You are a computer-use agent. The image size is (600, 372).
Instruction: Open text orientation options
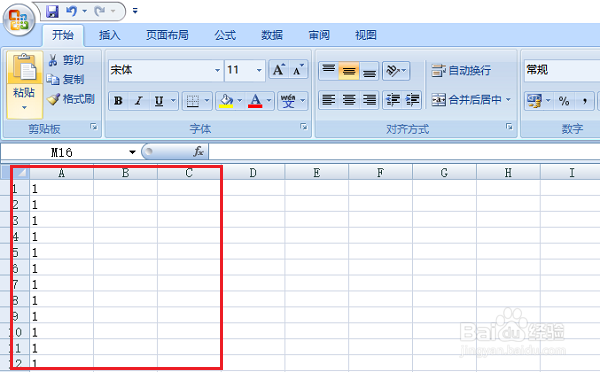[x=396, y=70]
